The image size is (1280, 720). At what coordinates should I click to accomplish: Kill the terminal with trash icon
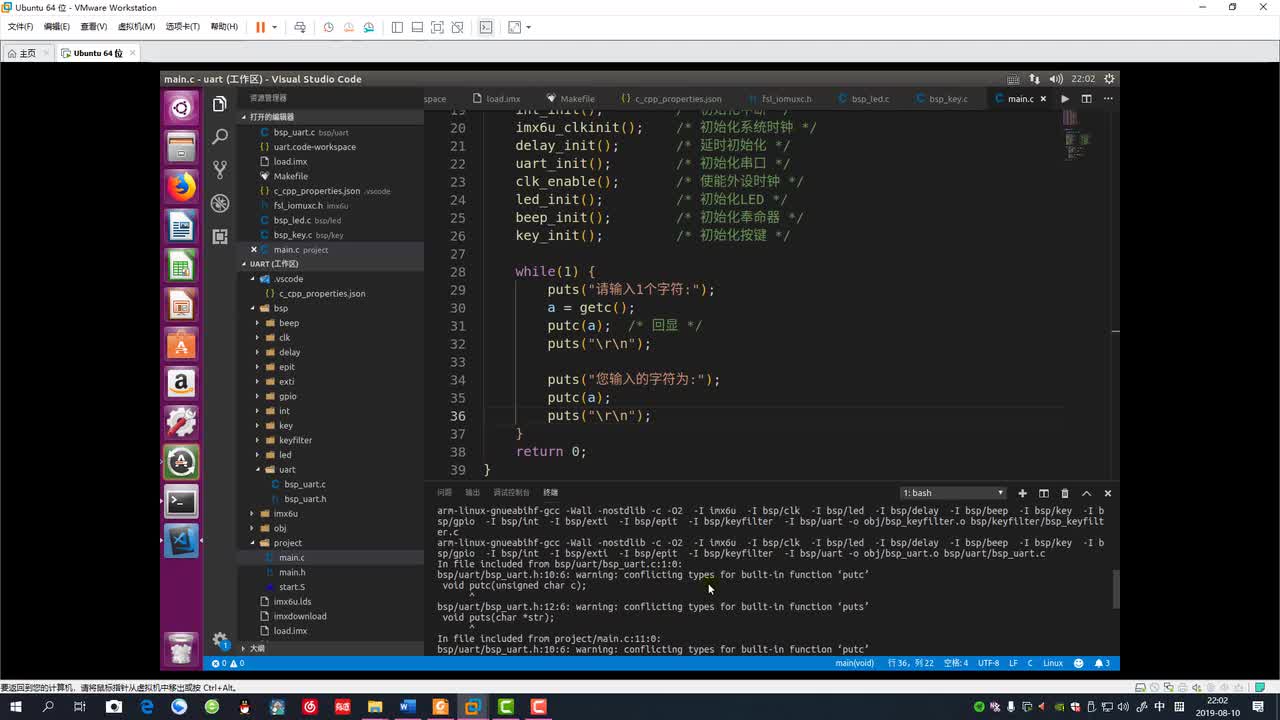click(1065, 493)
